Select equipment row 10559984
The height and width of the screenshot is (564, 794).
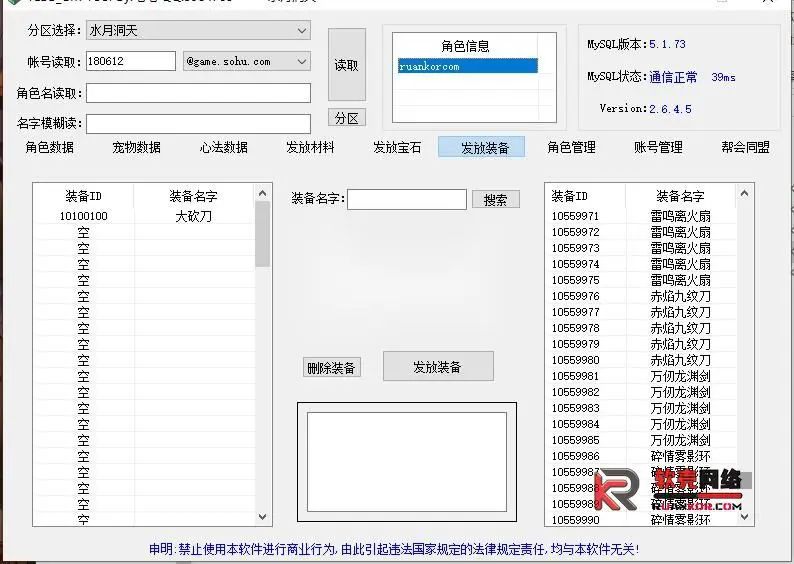pos(642,424)
